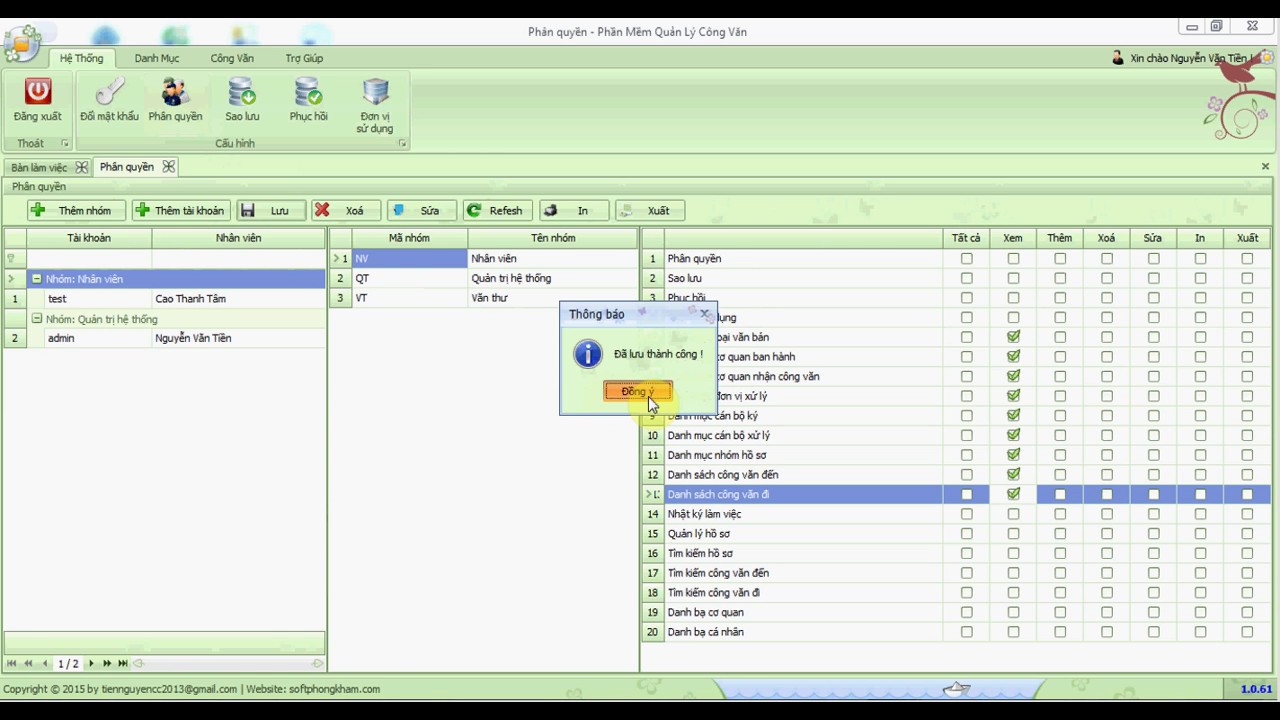Screen dimensions: 1280x720
Task: Toggle Xem checkbox for Danh mục cán bộ xử lý
Action: (1013, 435)
